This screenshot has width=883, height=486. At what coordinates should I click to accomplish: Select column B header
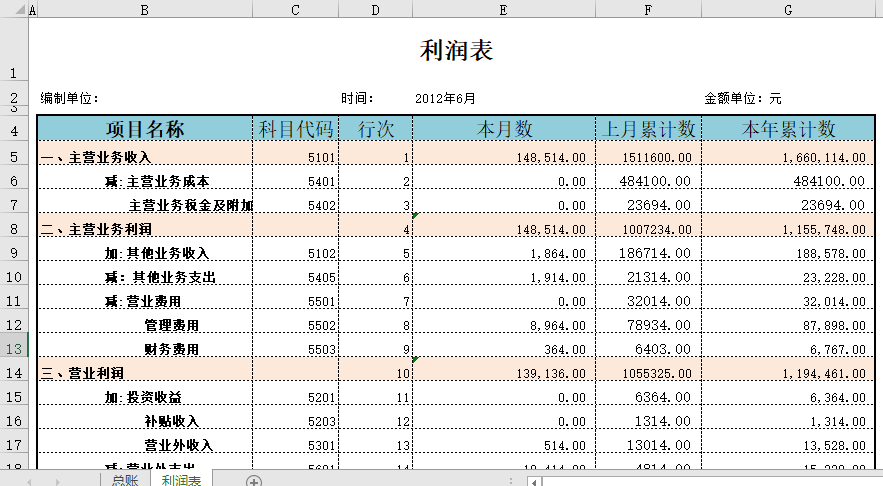pyautogui.click(x=145, y=9)
